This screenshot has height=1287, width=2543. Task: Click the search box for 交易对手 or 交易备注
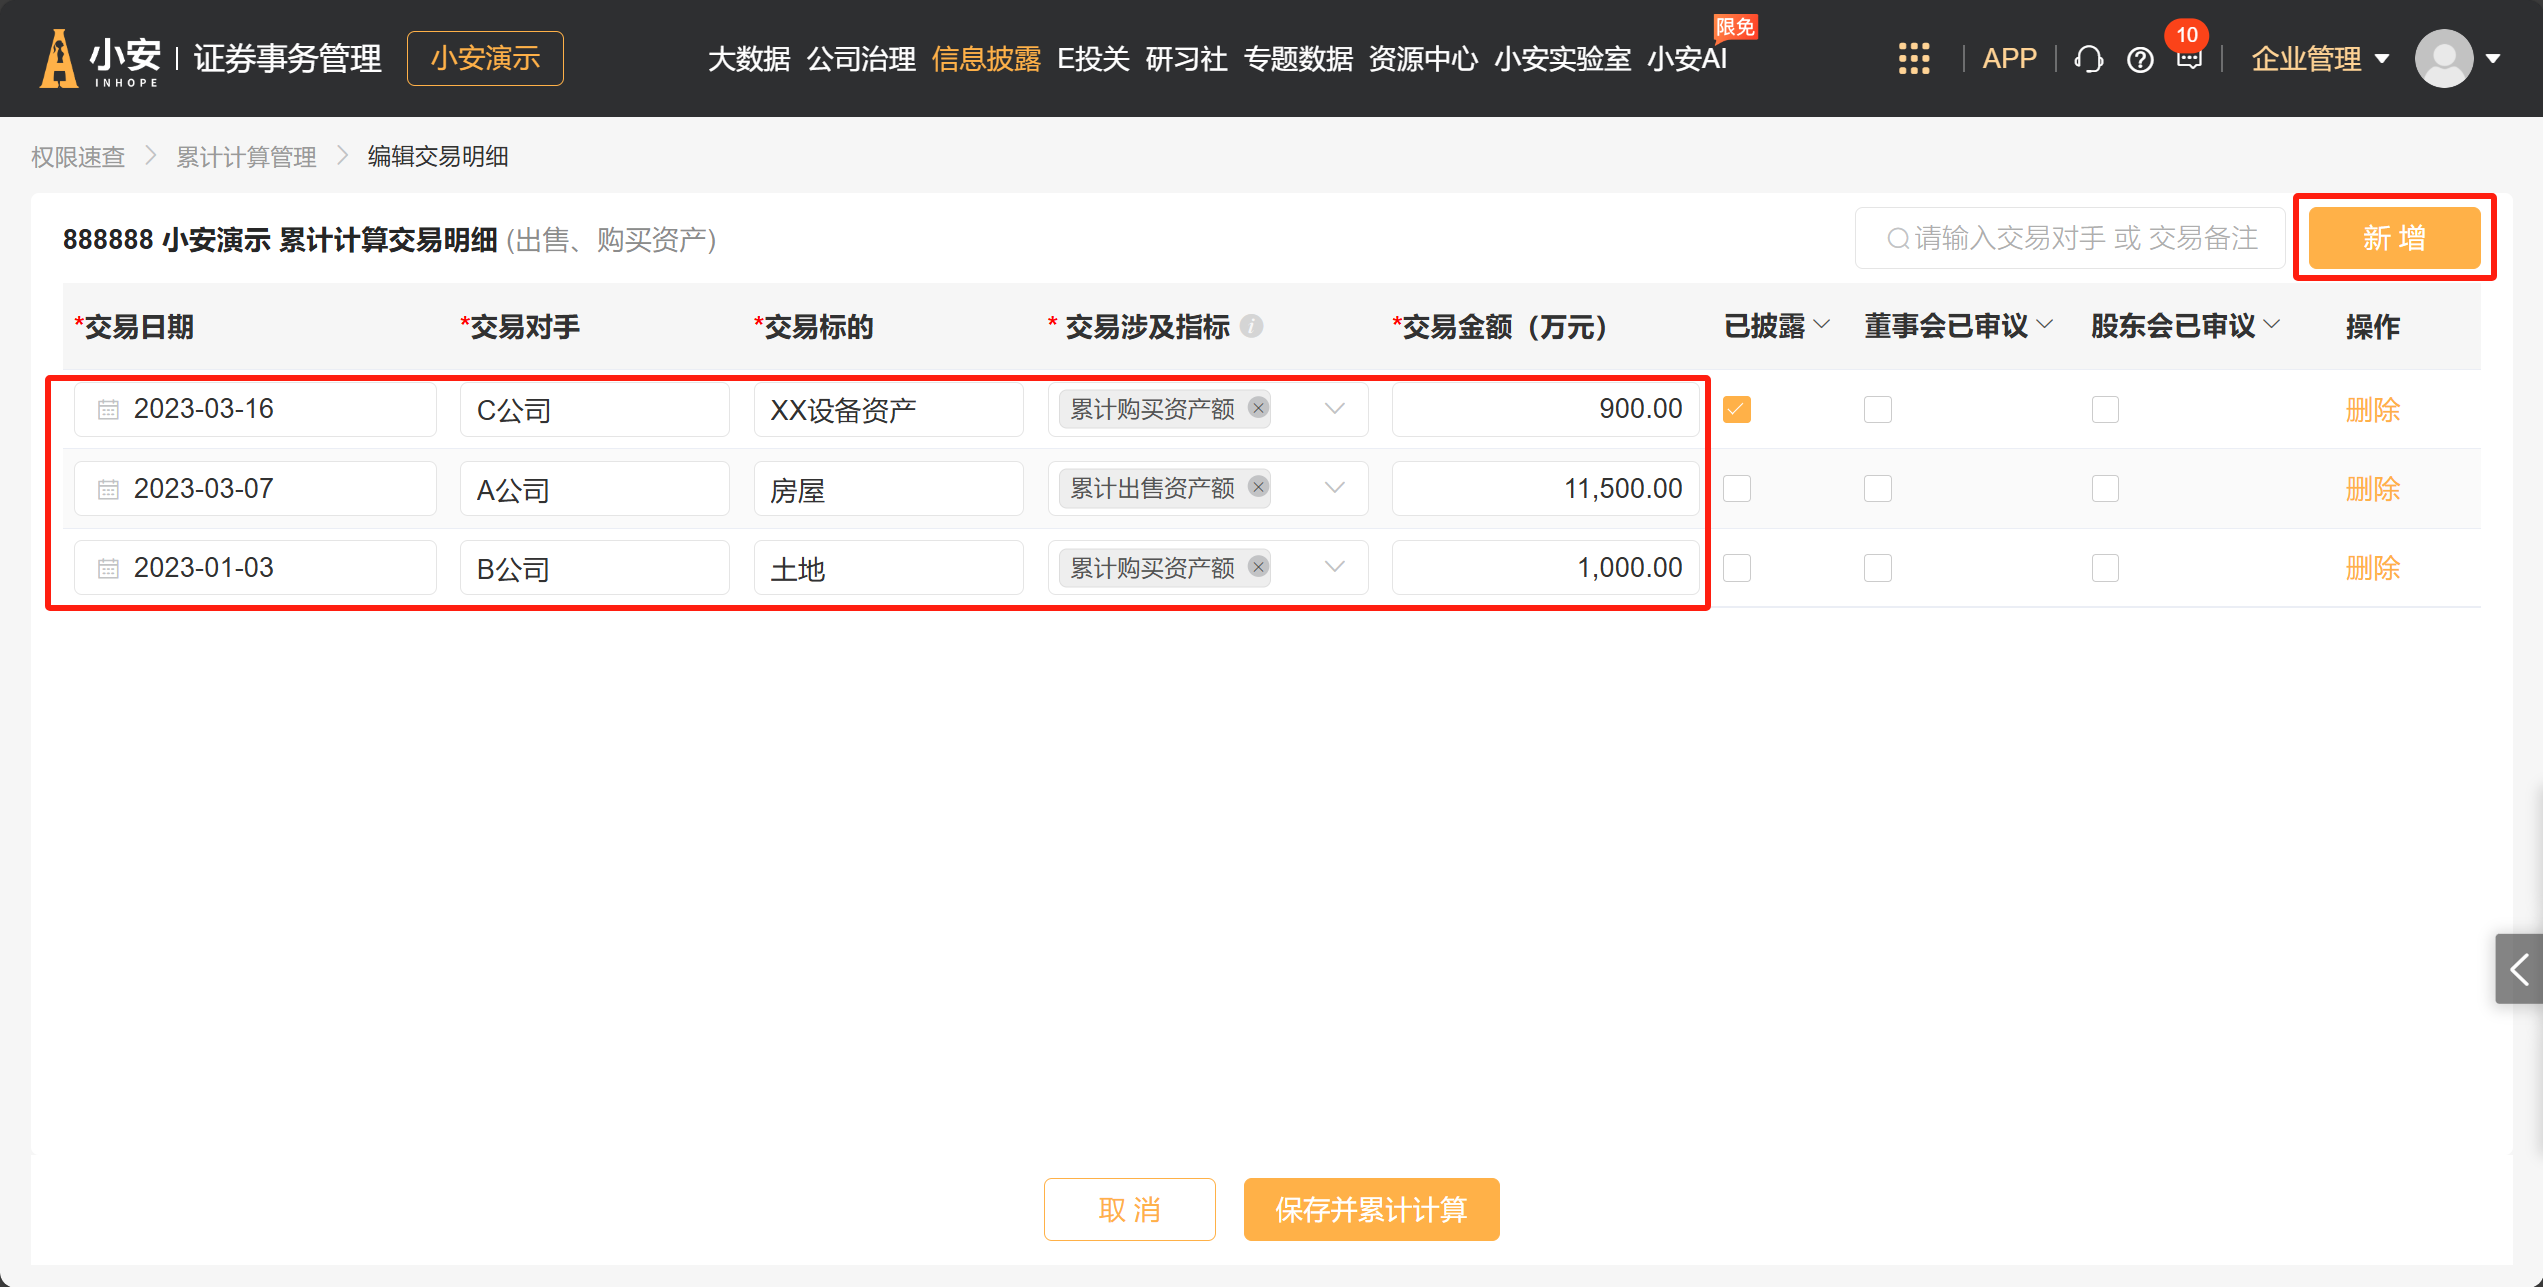coord(2070,238)
